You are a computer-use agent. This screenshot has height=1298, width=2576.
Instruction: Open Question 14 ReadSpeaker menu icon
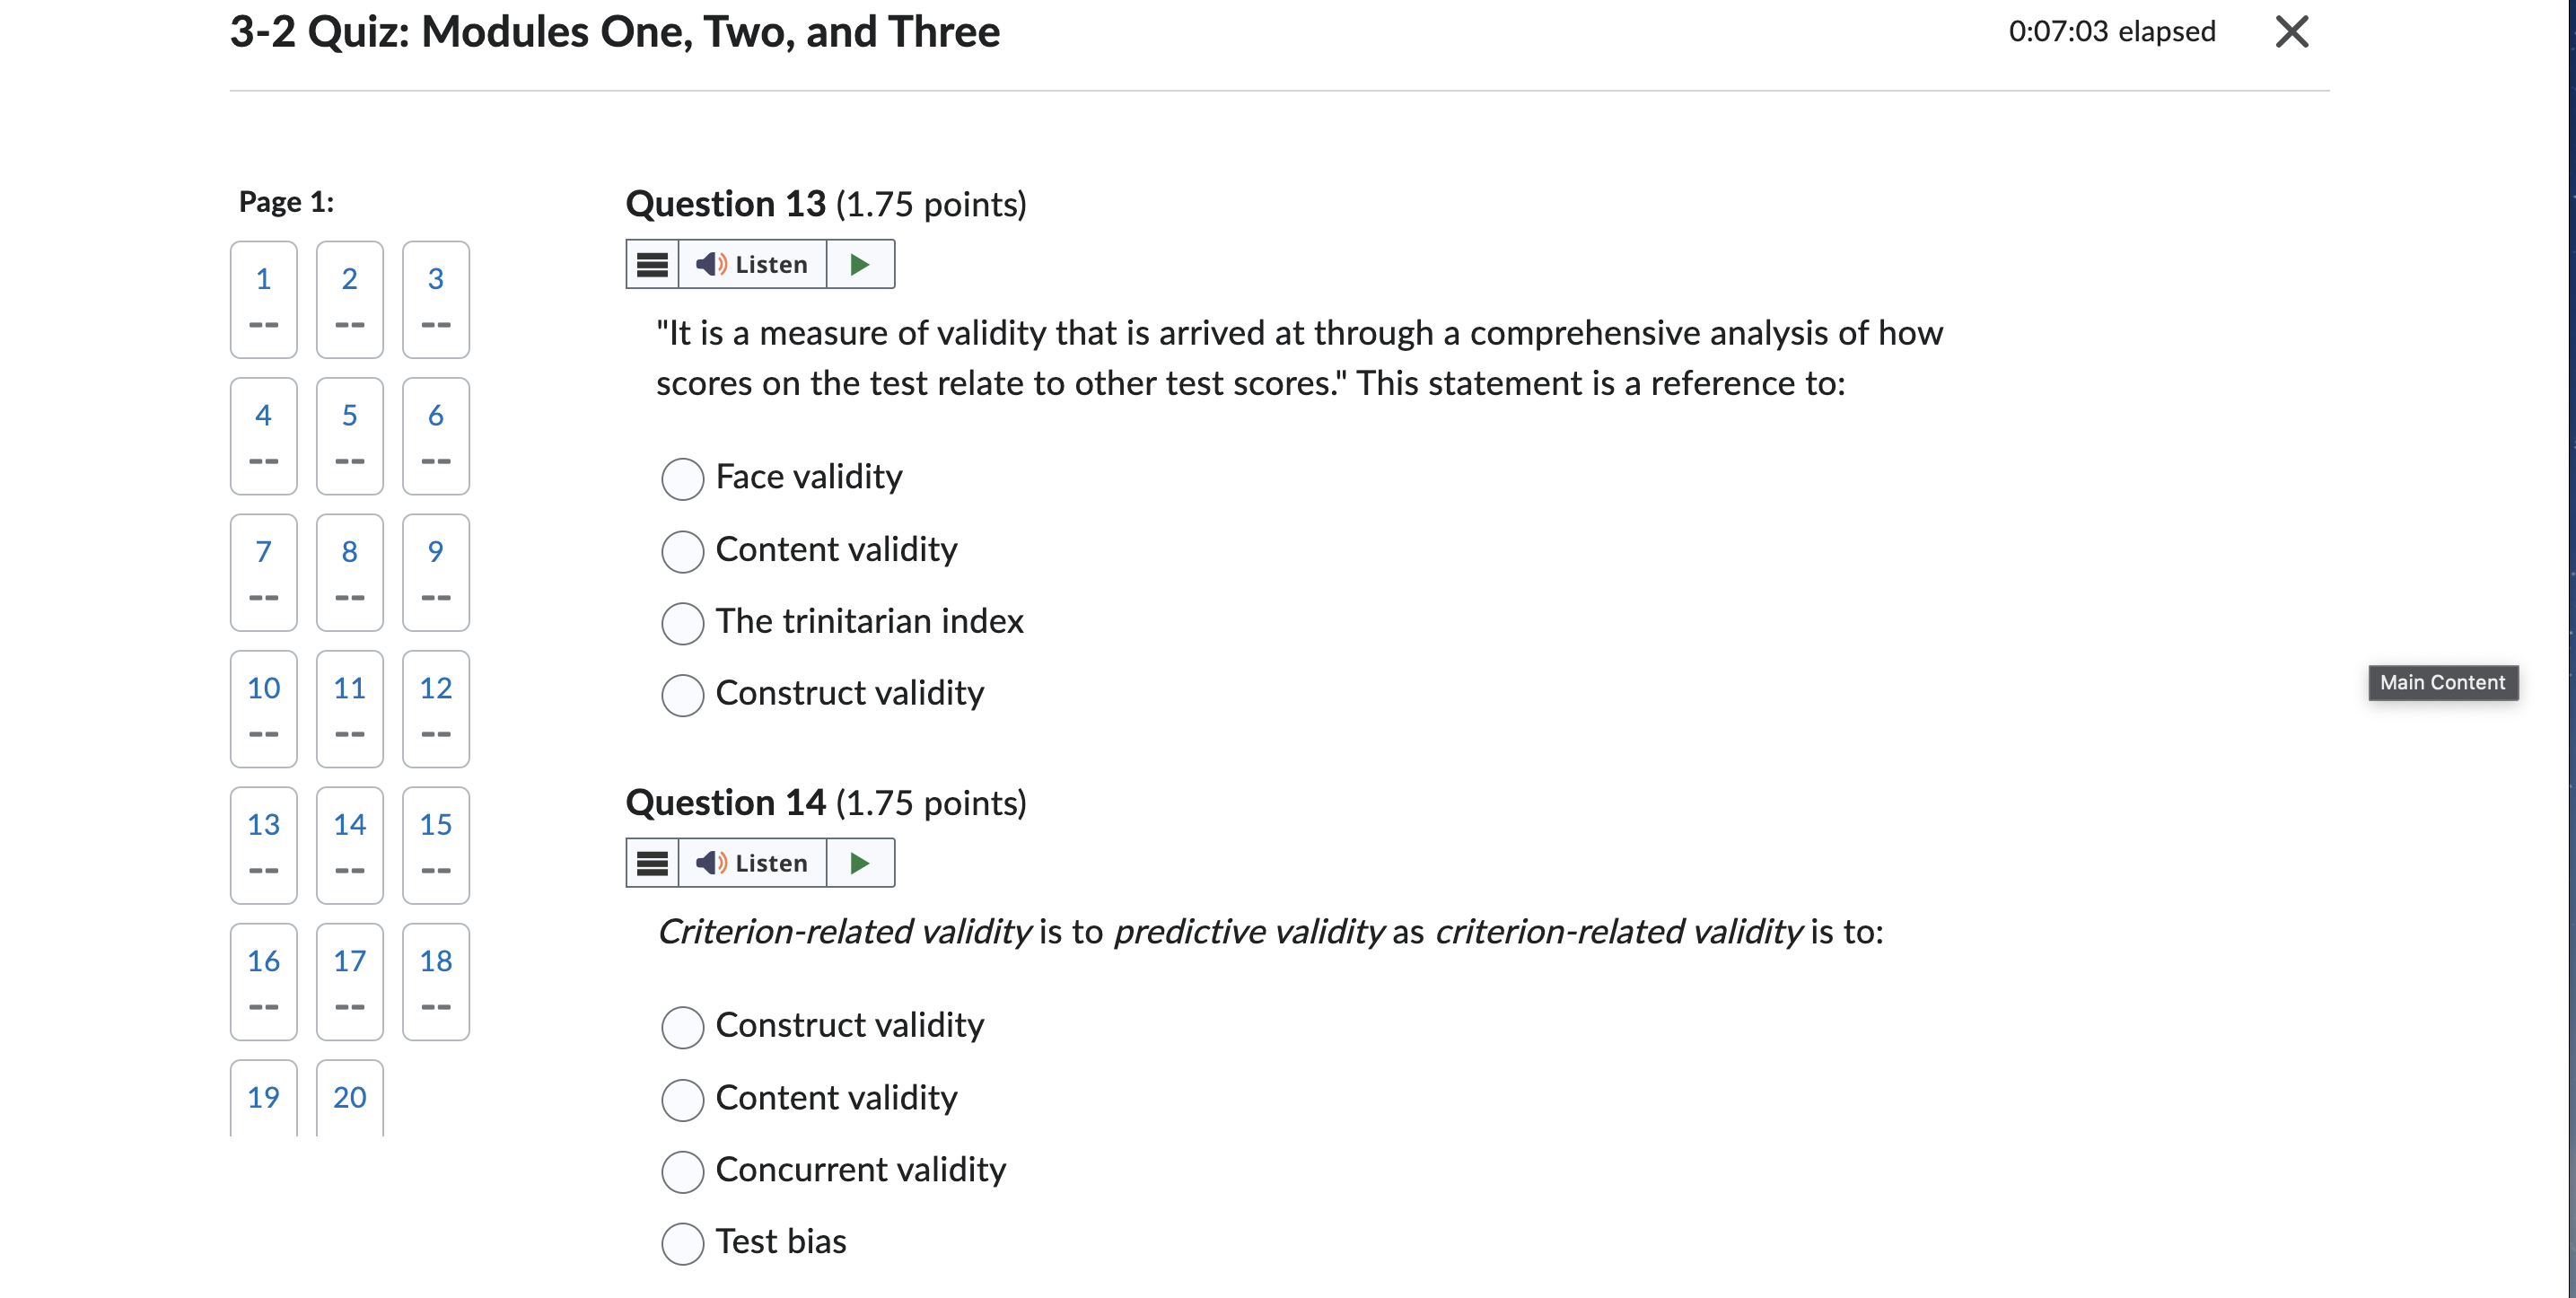click(x=652, y=863)
